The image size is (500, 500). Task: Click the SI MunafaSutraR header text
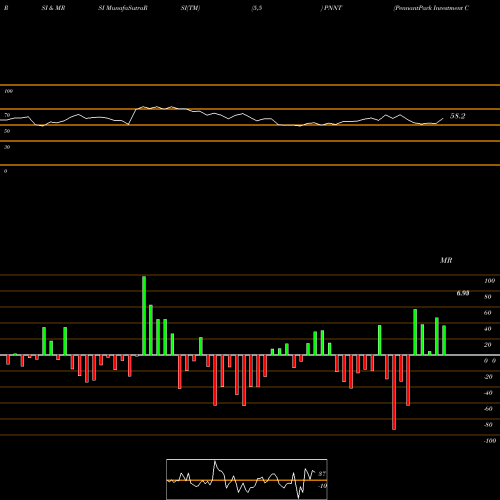click(x=123, y=8)
